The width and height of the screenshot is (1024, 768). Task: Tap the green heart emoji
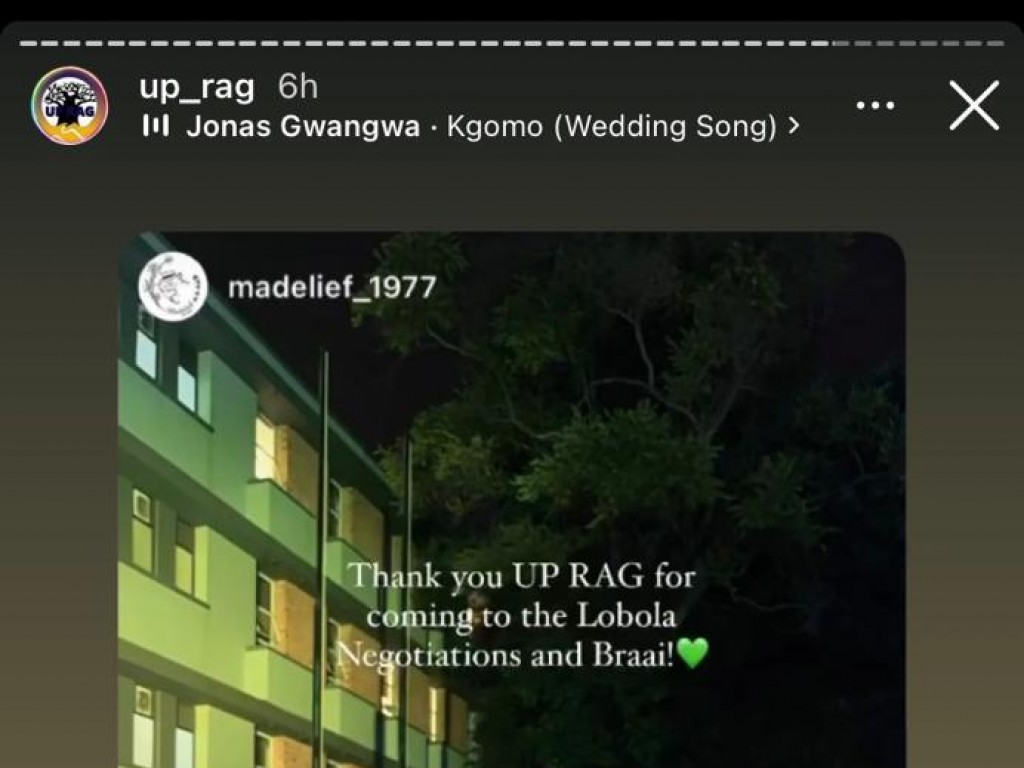point(693,653)
